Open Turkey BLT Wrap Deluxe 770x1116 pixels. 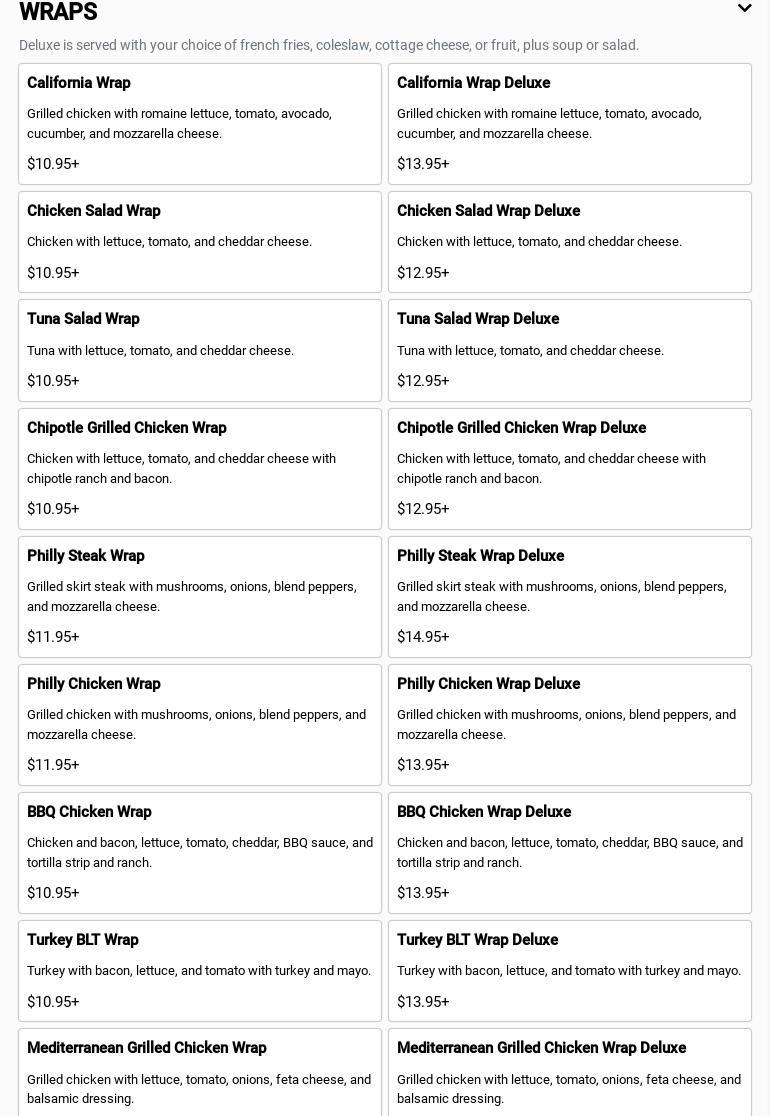(569, 970)
